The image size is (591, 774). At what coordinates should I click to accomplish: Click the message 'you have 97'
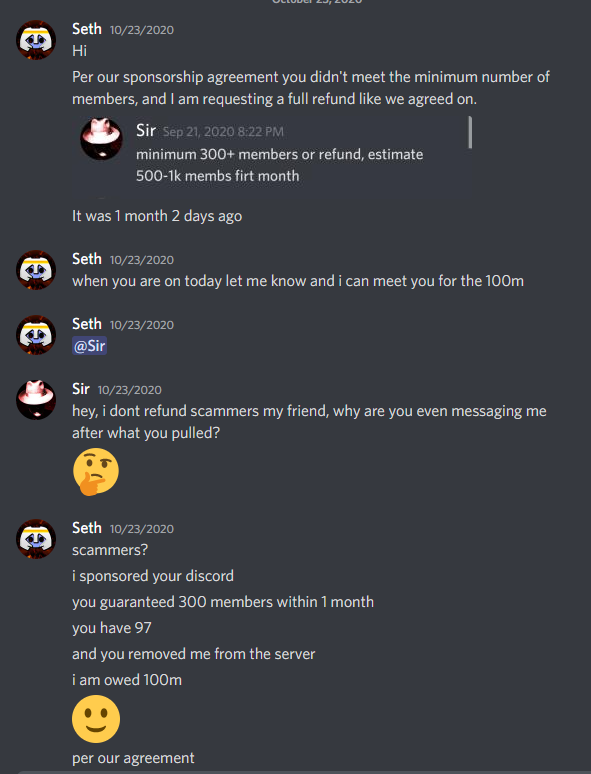point(112,628)
